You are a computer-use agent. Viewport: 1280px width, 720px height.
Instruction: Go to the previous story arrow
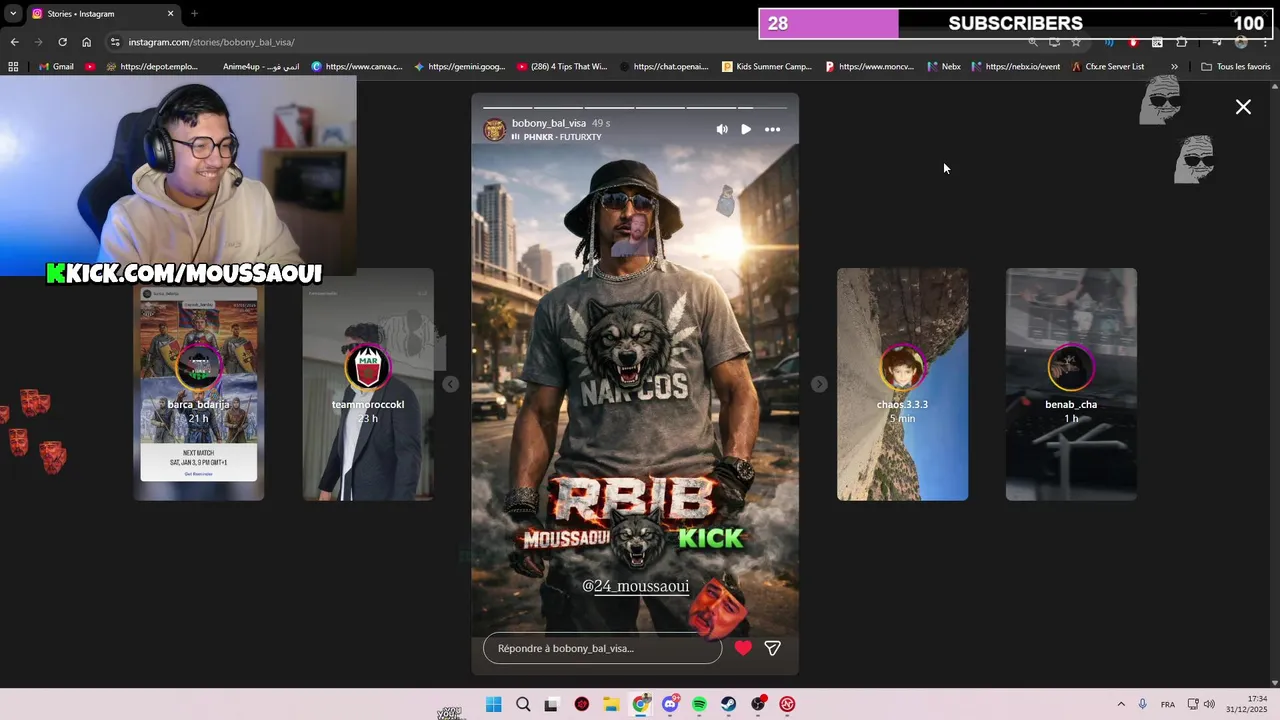pyautogui.click(x=451, y=384)
